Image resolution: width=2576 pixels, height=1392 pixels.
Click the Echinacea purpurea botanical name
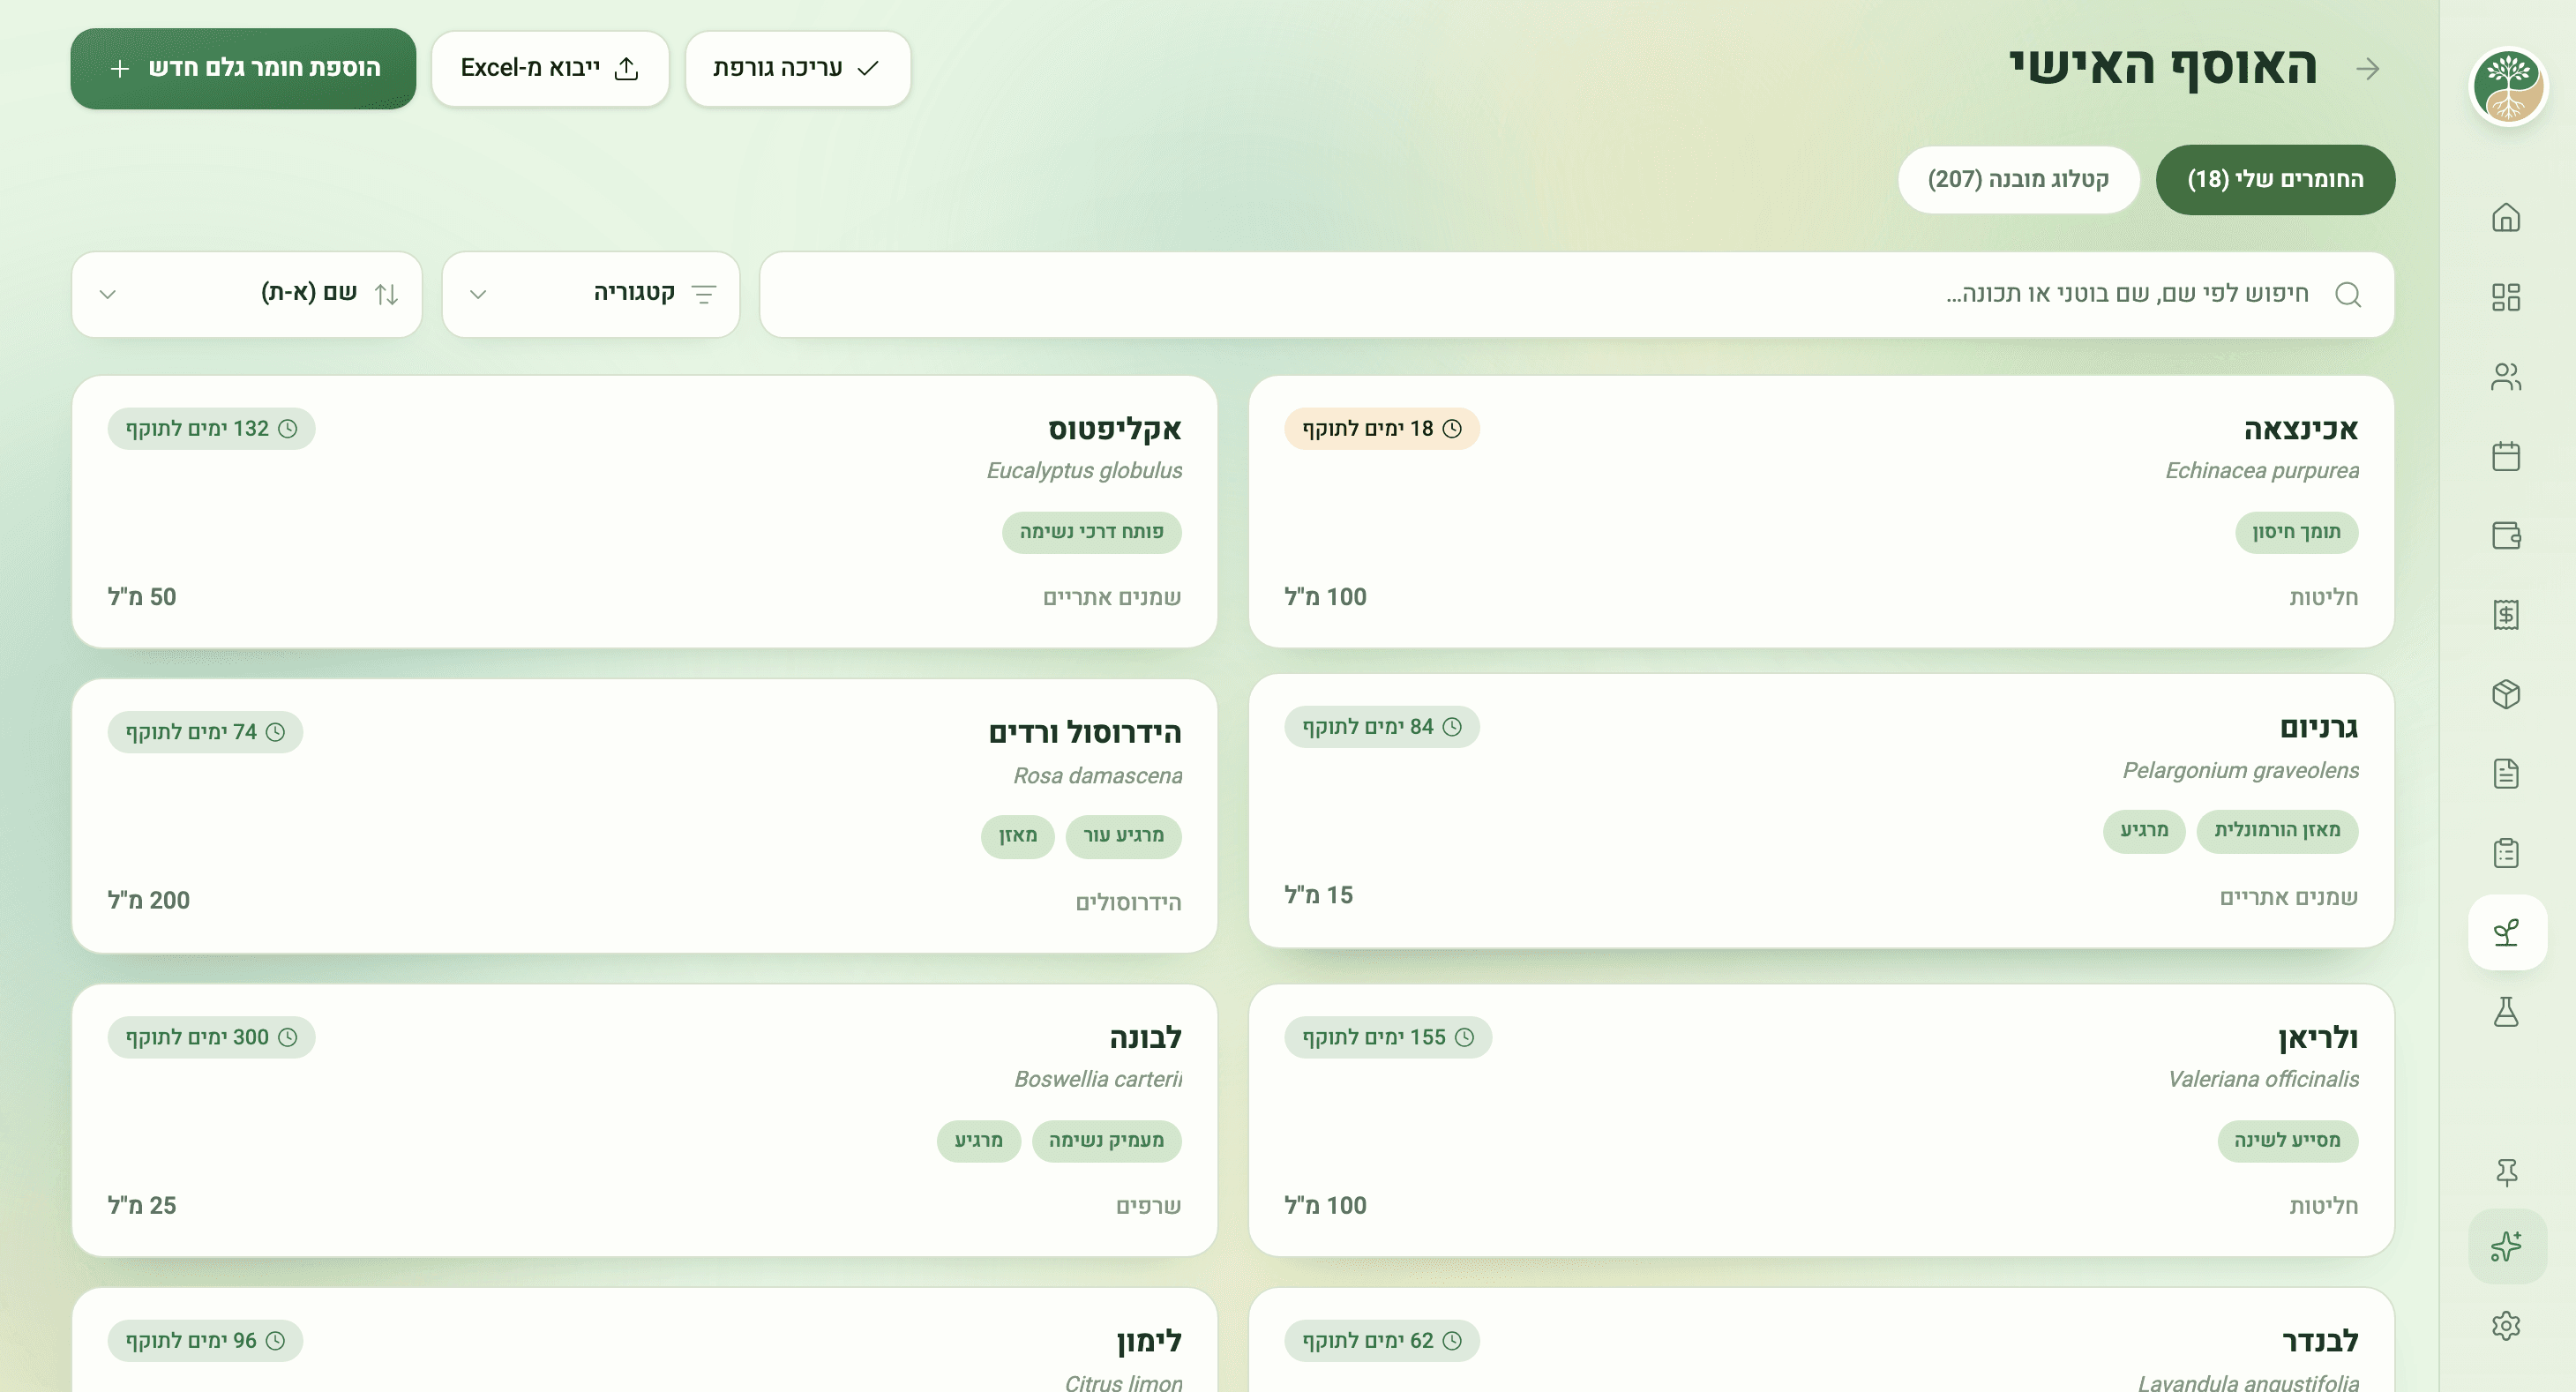[2262, 471]
